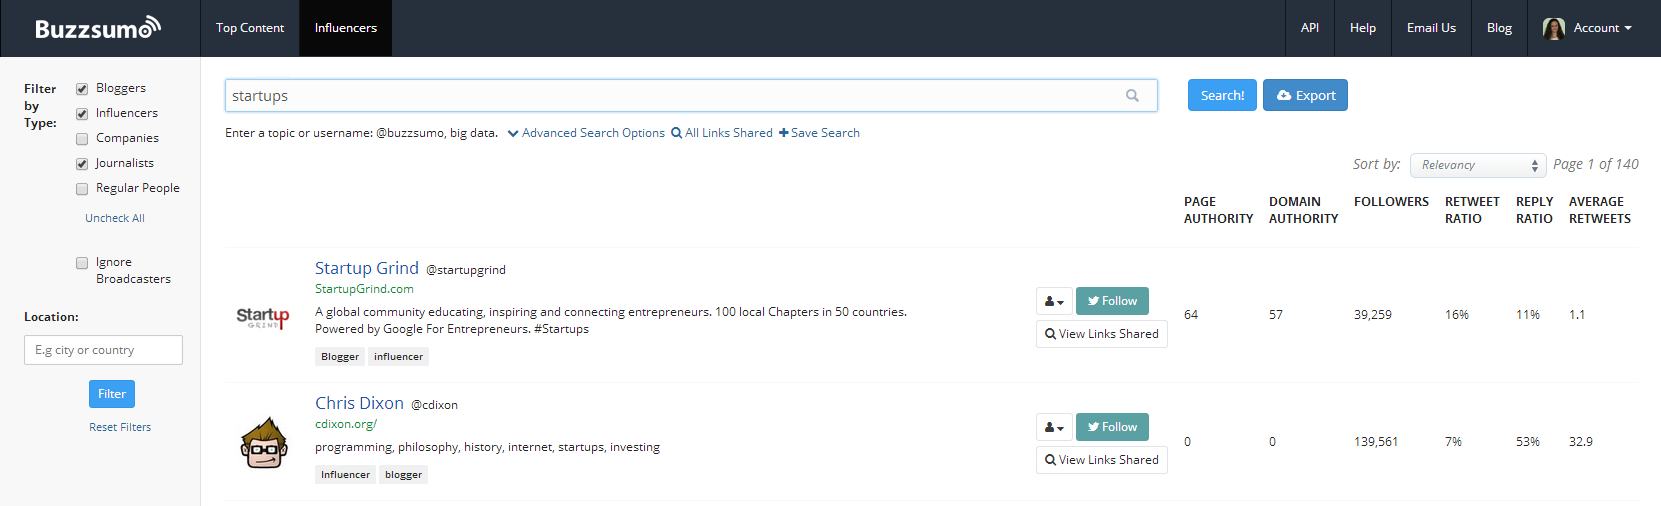Click the RETWEET RATIO column header

point(1472,210)
